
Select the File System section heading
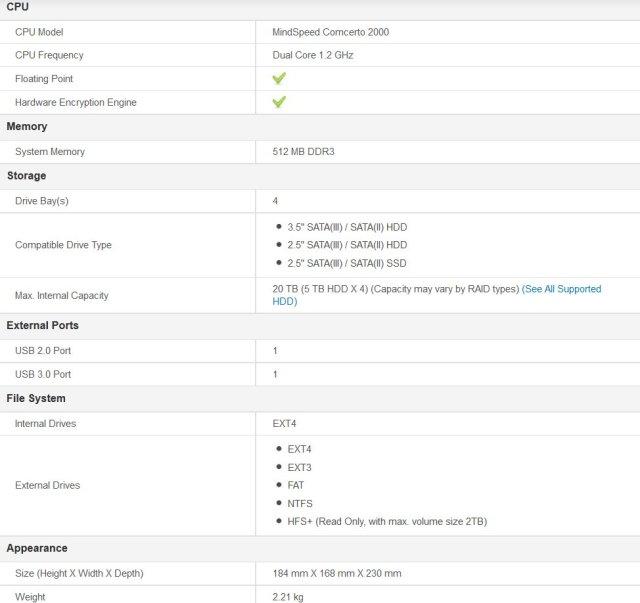(x=36, y=398)
